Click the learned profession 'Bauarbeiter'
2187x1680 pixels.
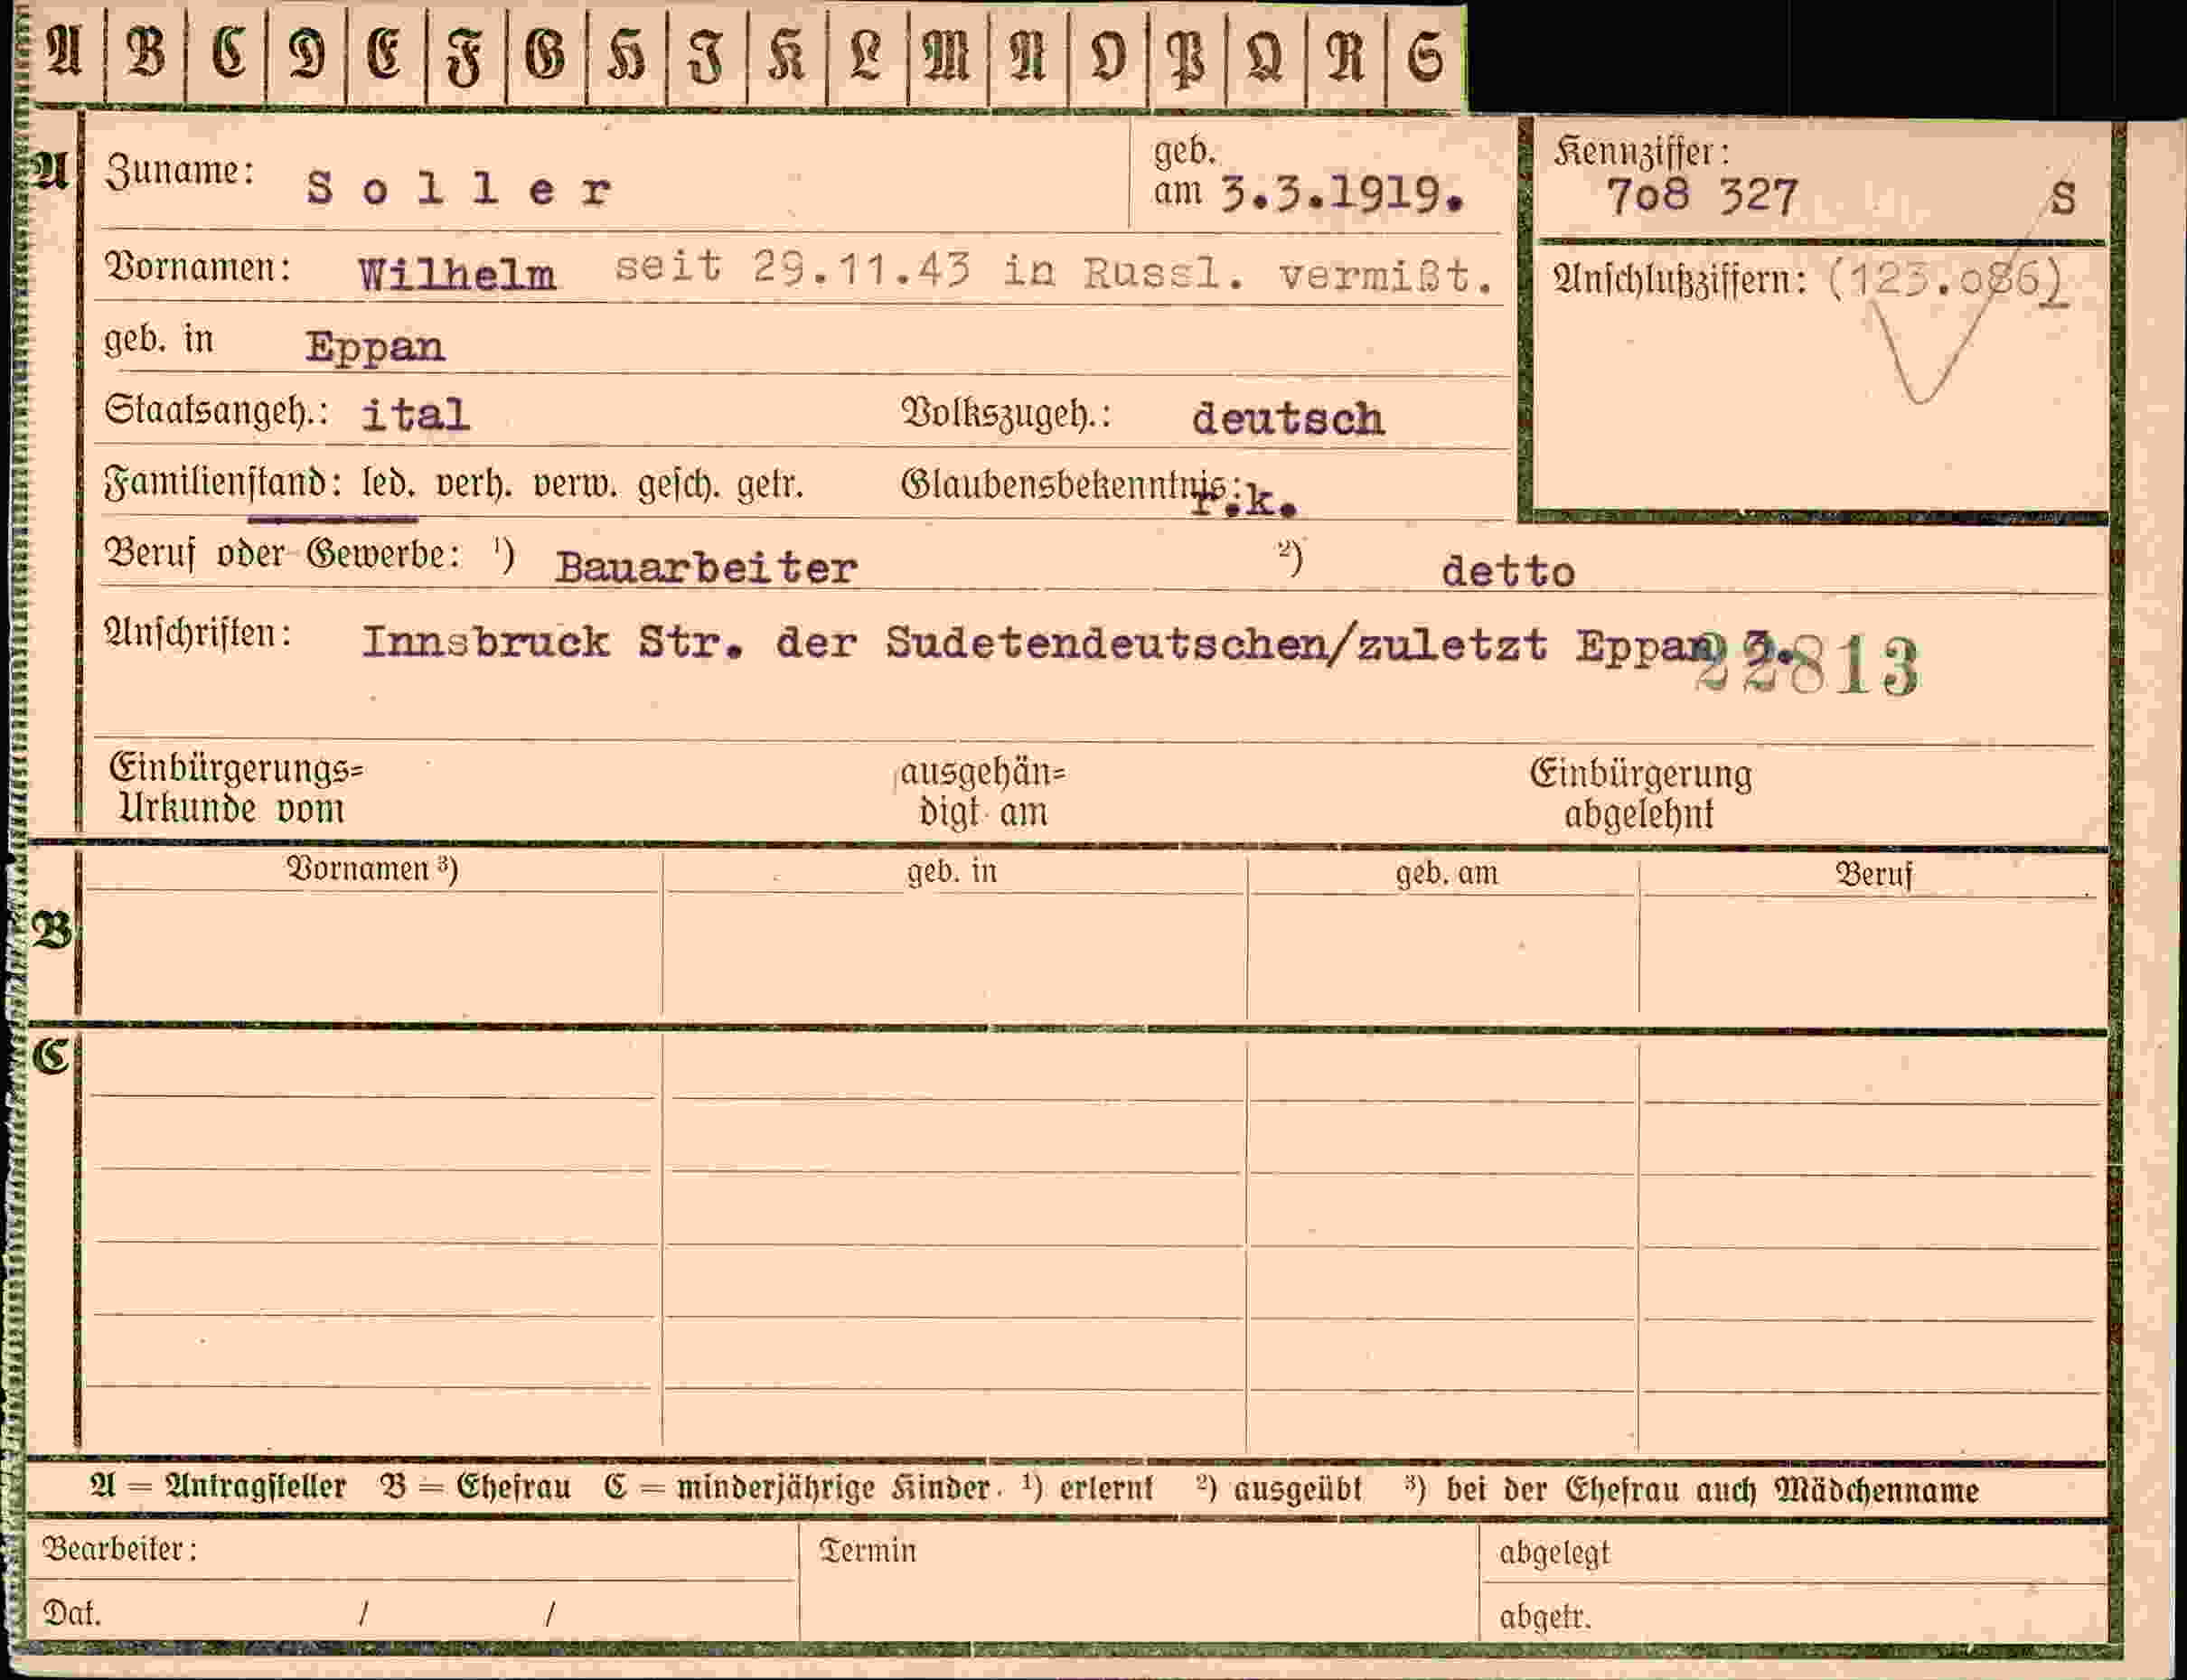(x=706, y=568)
